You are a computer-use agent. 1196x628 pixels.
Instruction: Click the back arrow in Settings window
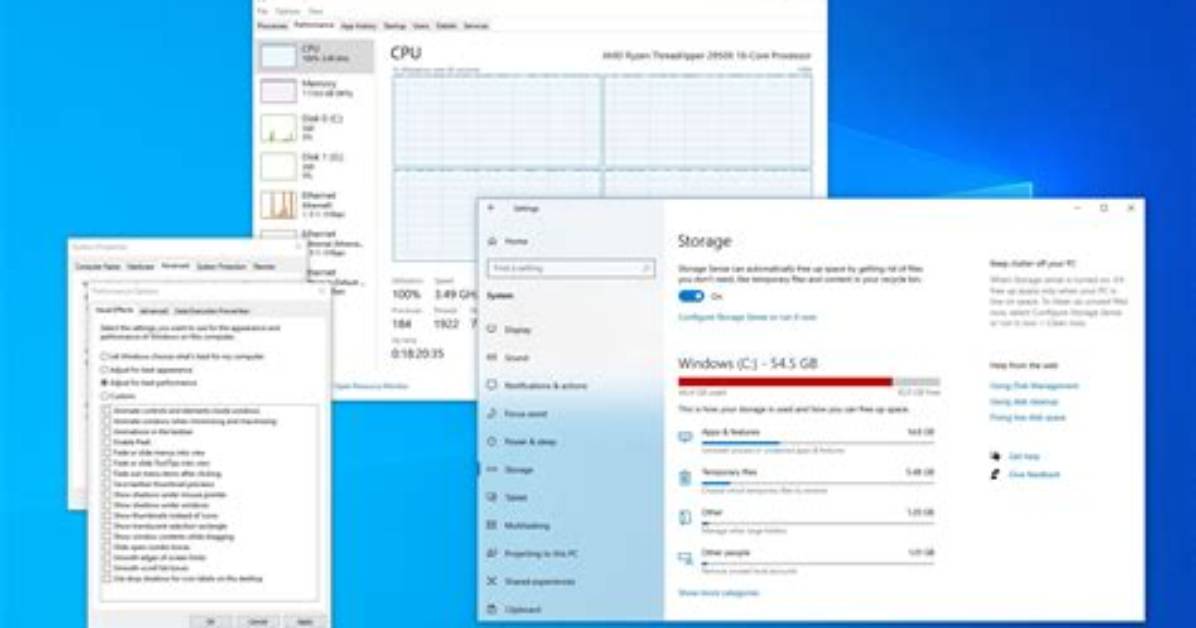coord(491,208)
